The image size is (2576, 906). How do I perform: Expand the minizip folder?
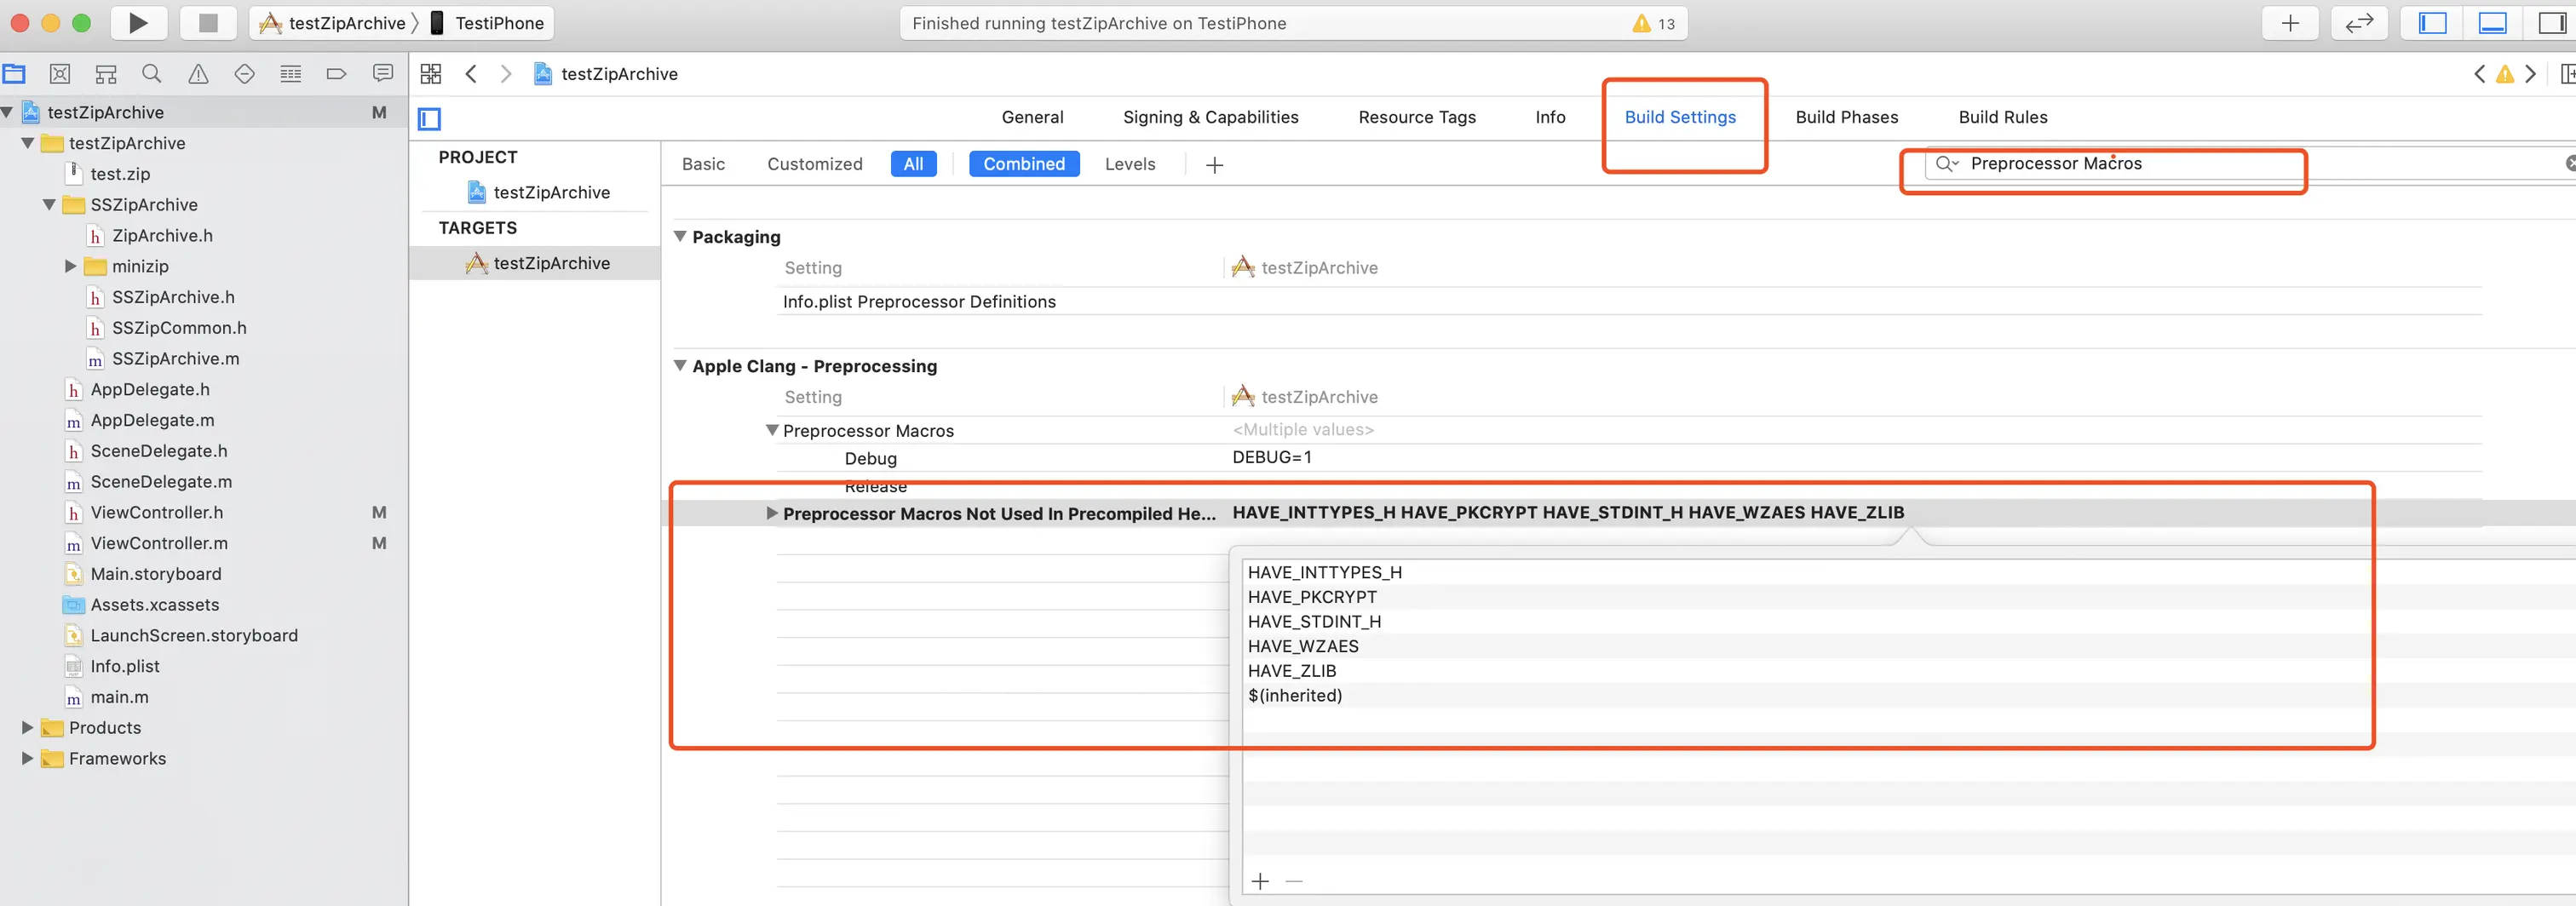click(70, 266)
